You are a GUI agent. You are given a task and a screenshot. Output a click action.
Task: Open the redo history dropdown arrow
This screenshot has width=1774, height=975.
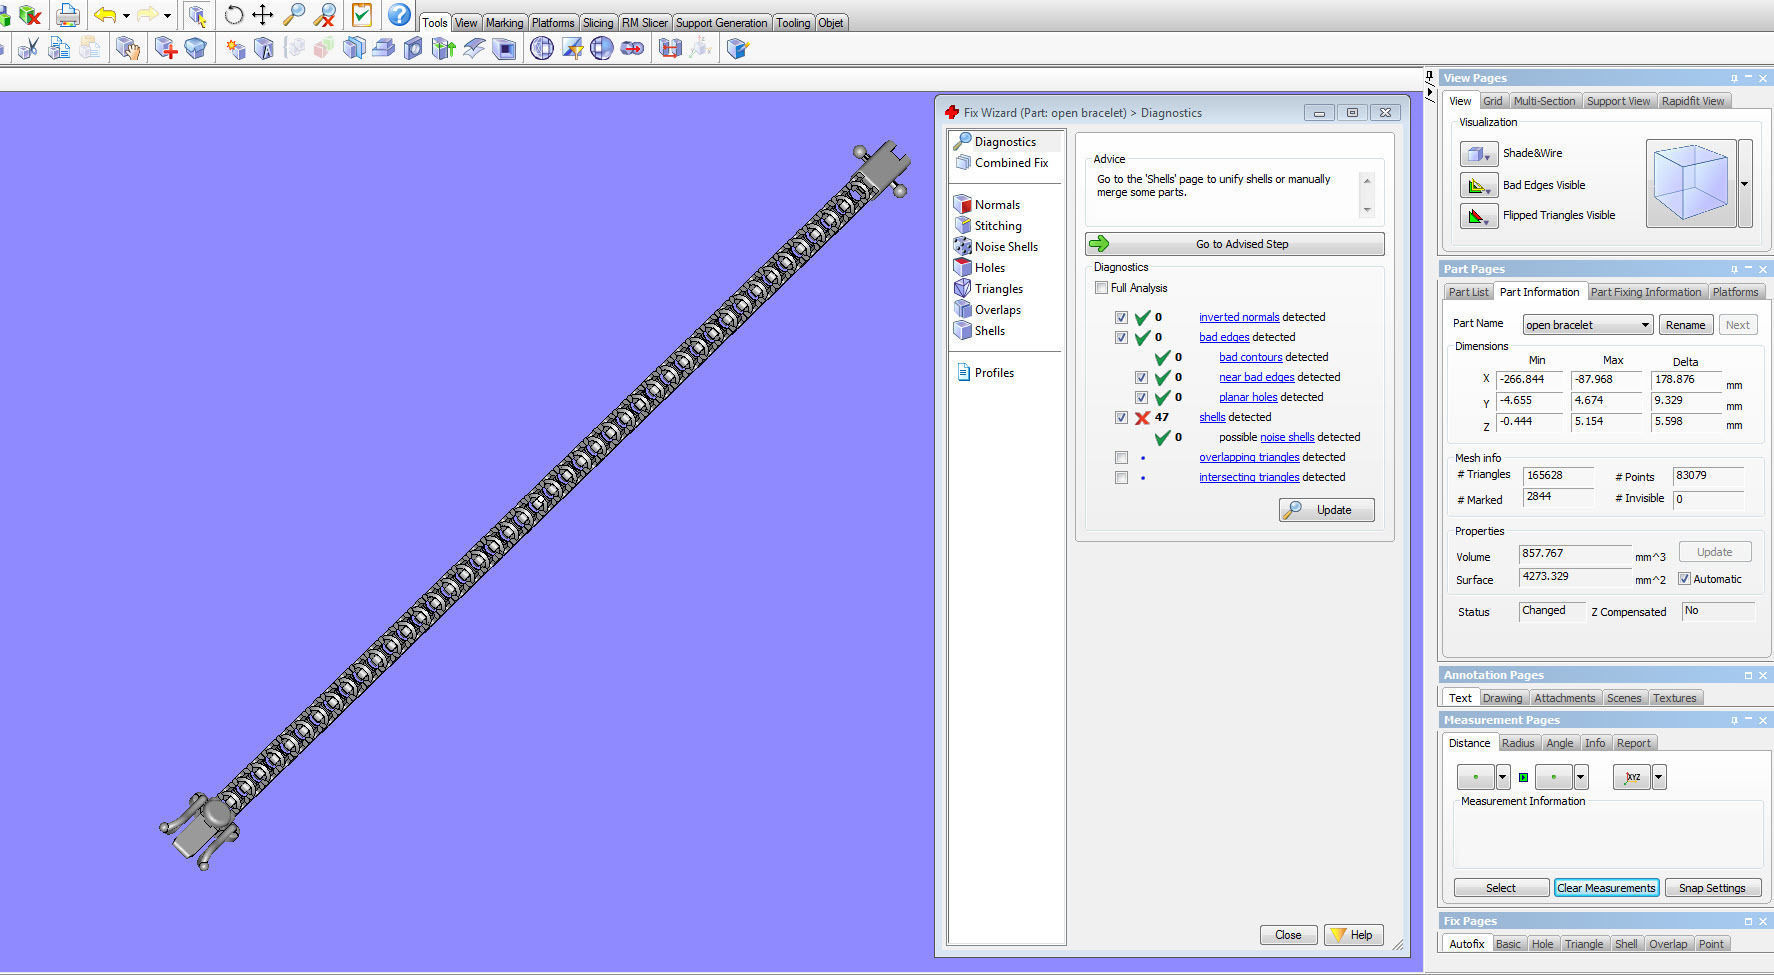click(x=167, y=16)
